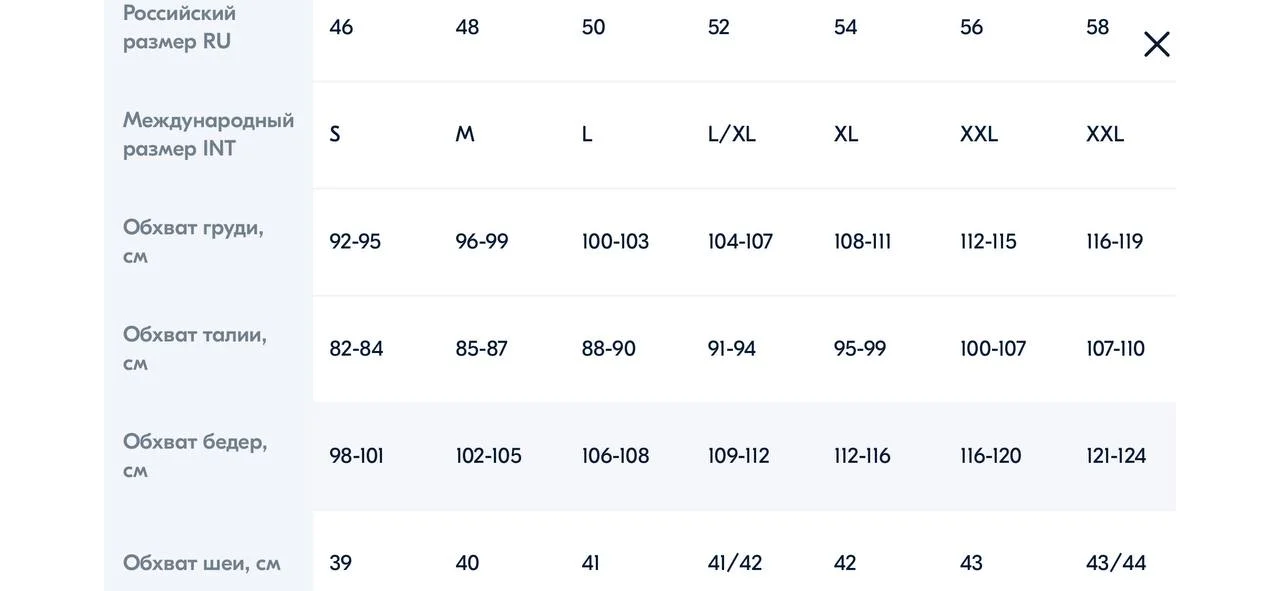
Task: Click the Обхват груди row header
Action: coord(193,241)
